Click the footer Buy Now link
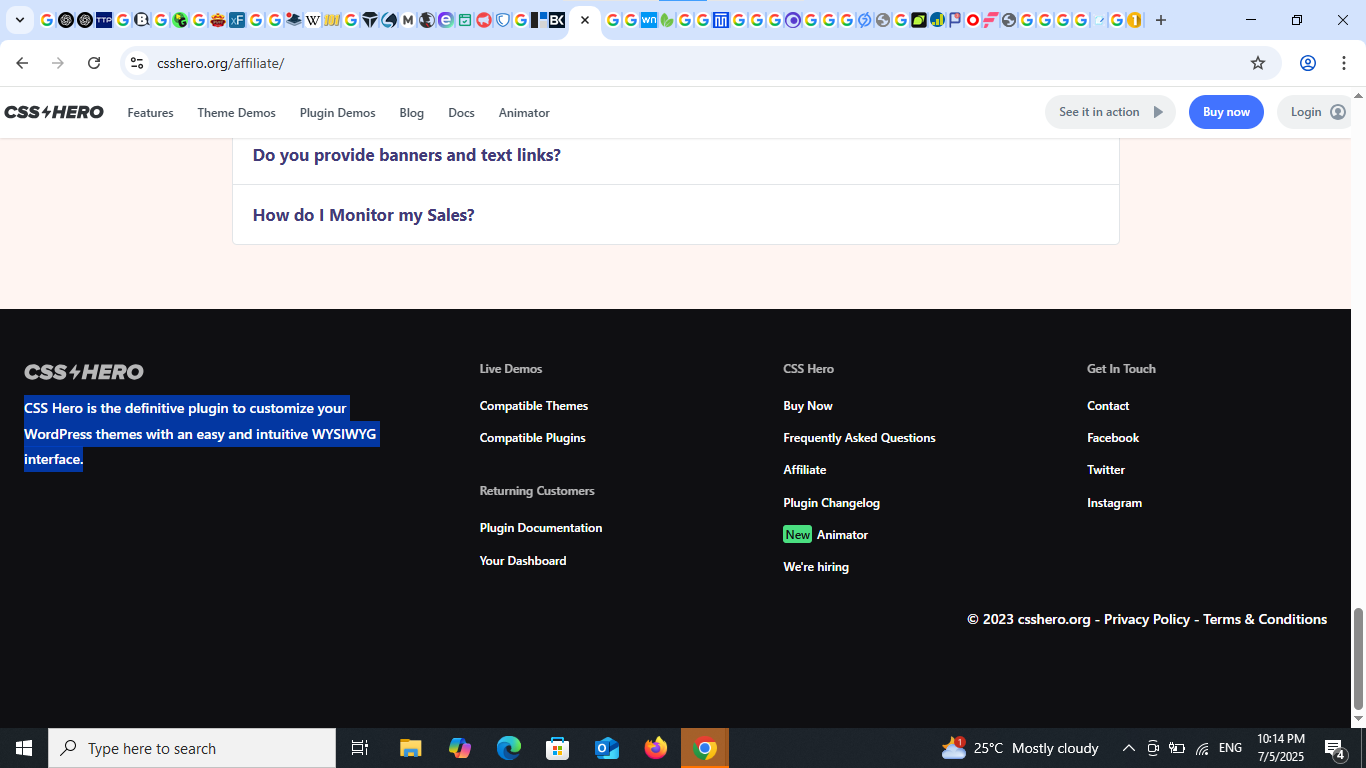This screenshot has height=768, width=1366. tap(808, 406)
